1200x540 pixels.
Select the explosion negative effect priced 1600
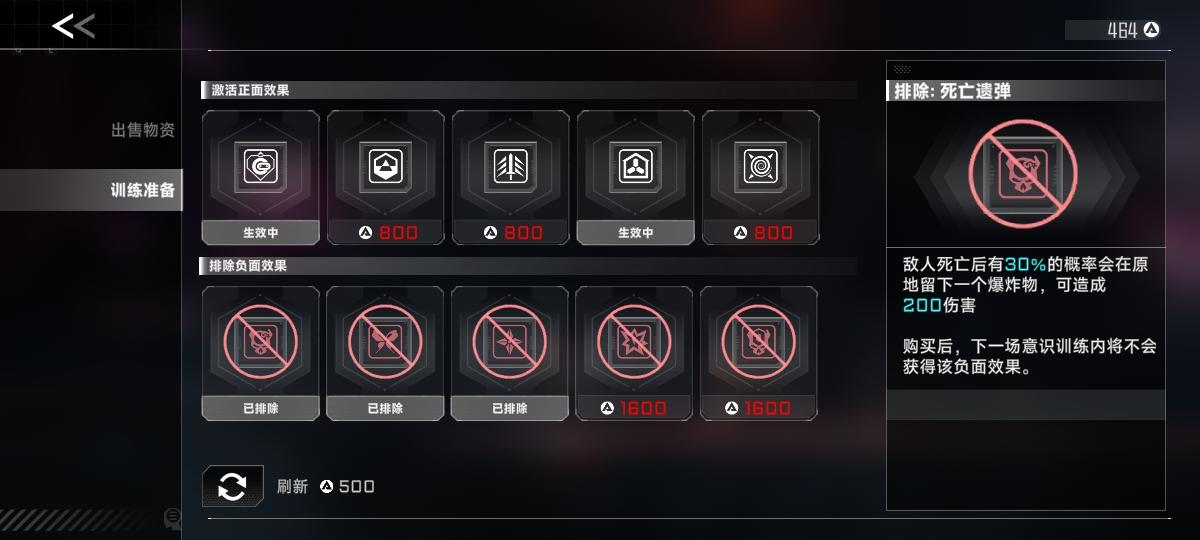click(x=634, y=353)
